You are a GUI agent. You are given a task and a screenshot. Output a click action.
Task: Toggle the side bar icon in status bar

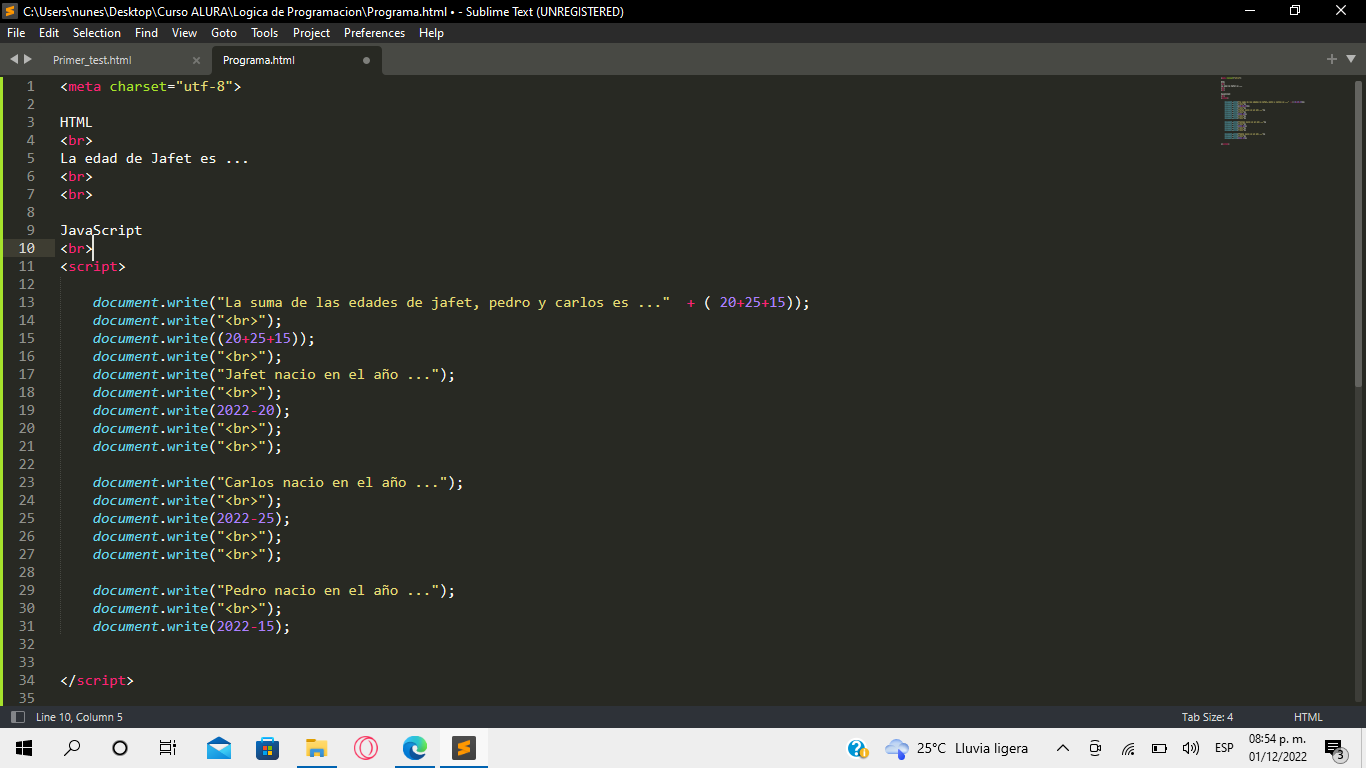point(17,717)
